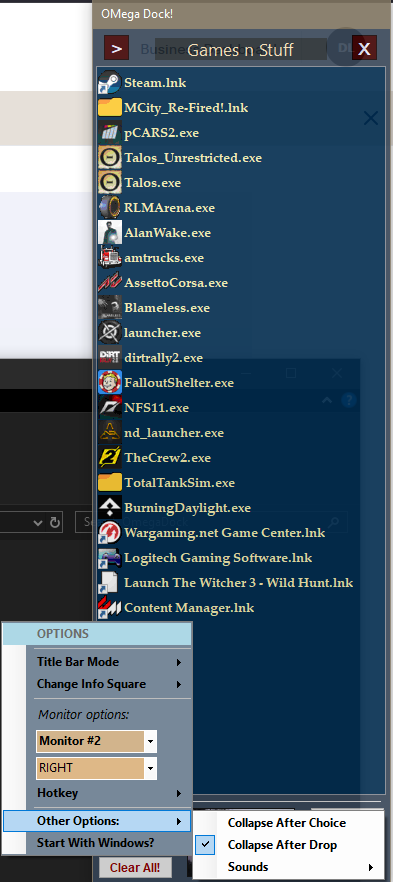Select Other Options menu entry

coord(97,821)
